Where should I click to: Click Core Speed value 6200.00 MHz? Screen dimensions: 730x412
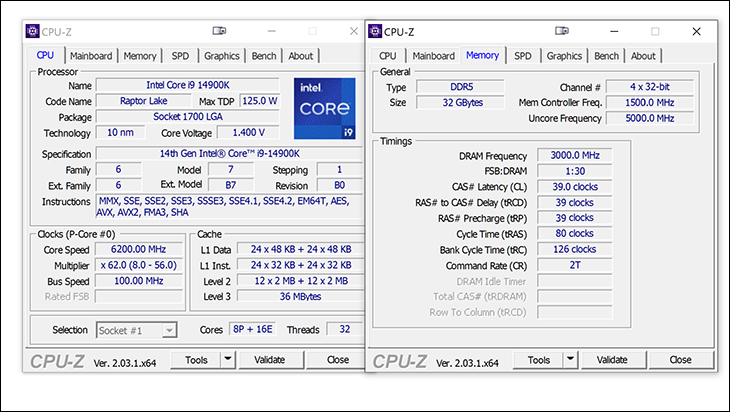point(139,250)
